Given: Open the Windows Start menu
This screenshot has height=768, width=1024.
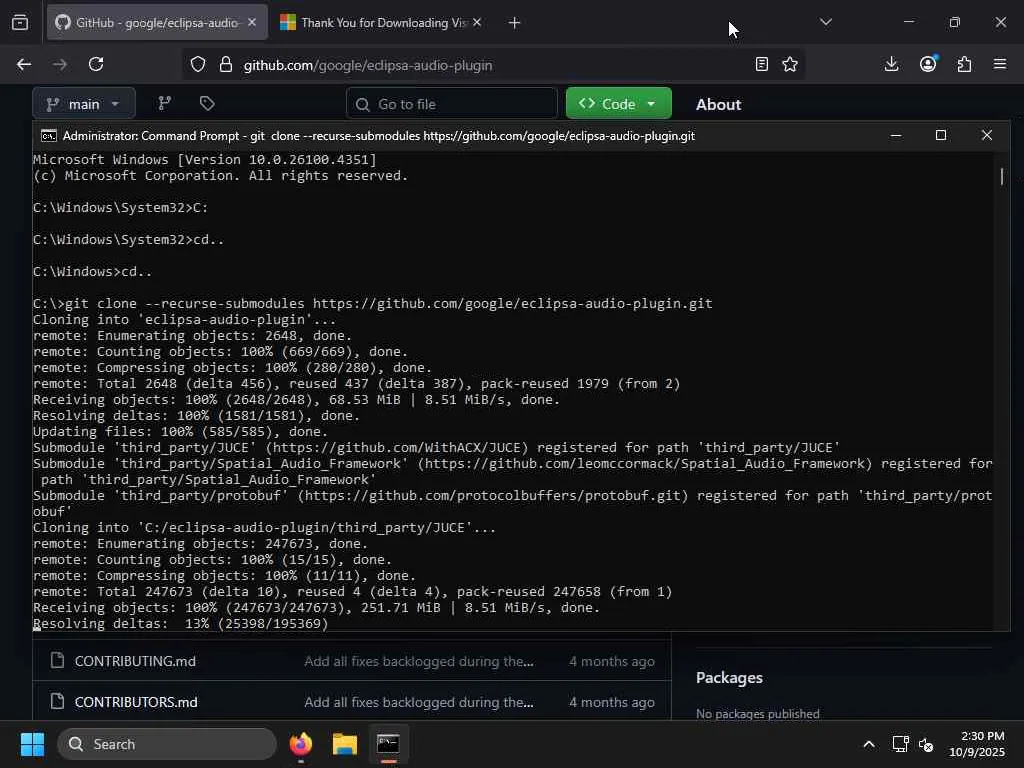Looking at the screenshot, I should (x=32, y=744).
